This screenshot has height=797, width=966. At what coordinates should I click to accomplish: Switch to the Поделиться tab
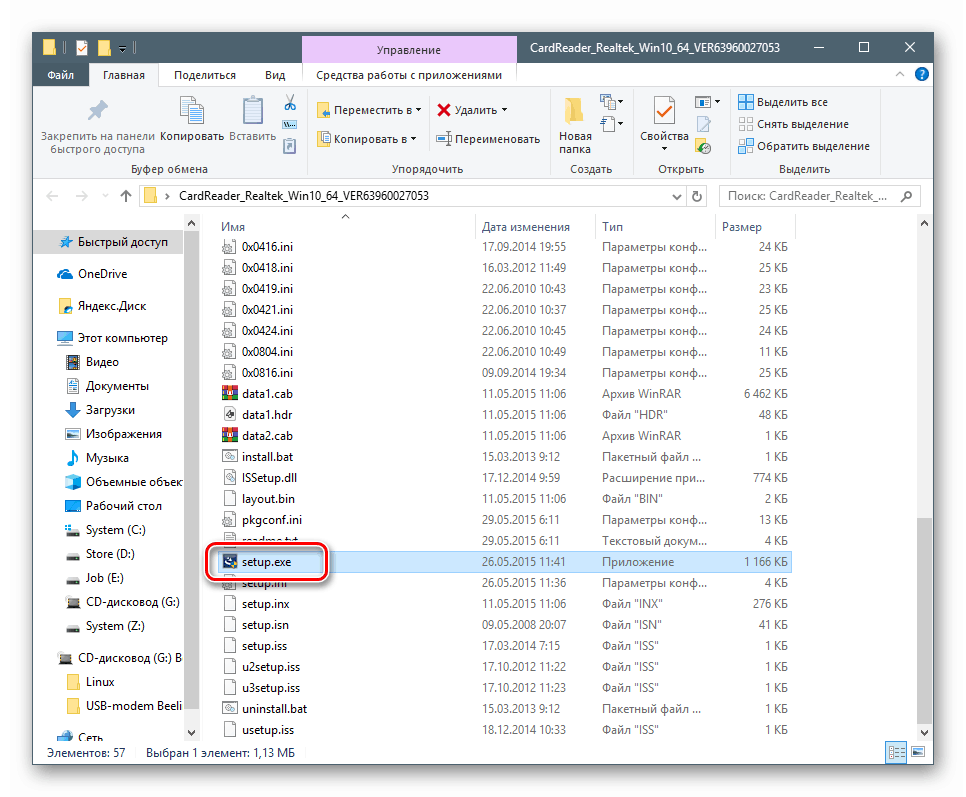[205, 75]
